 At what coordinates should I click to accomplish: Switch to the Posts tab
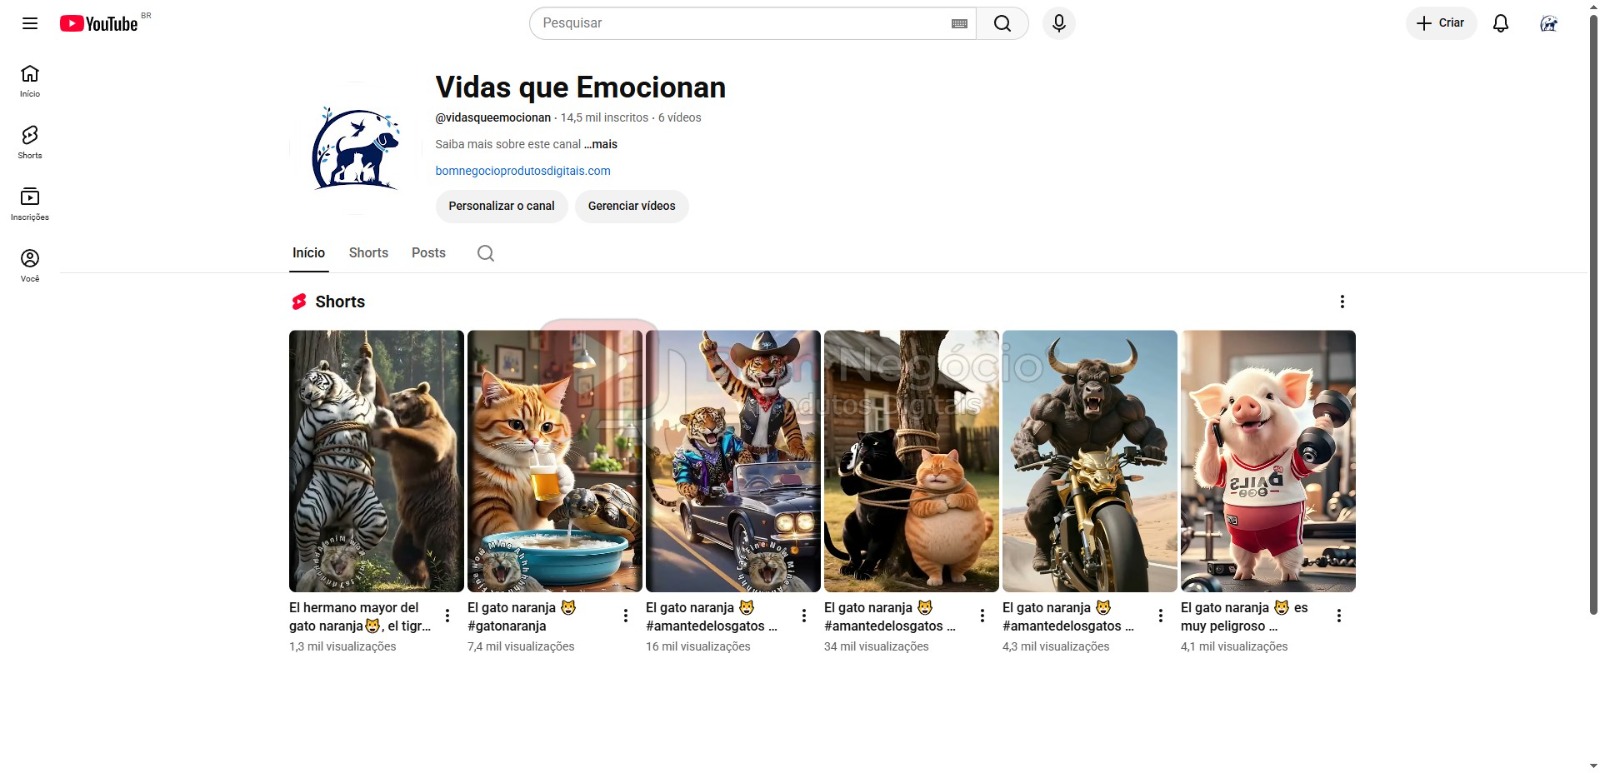coord(428,253)
